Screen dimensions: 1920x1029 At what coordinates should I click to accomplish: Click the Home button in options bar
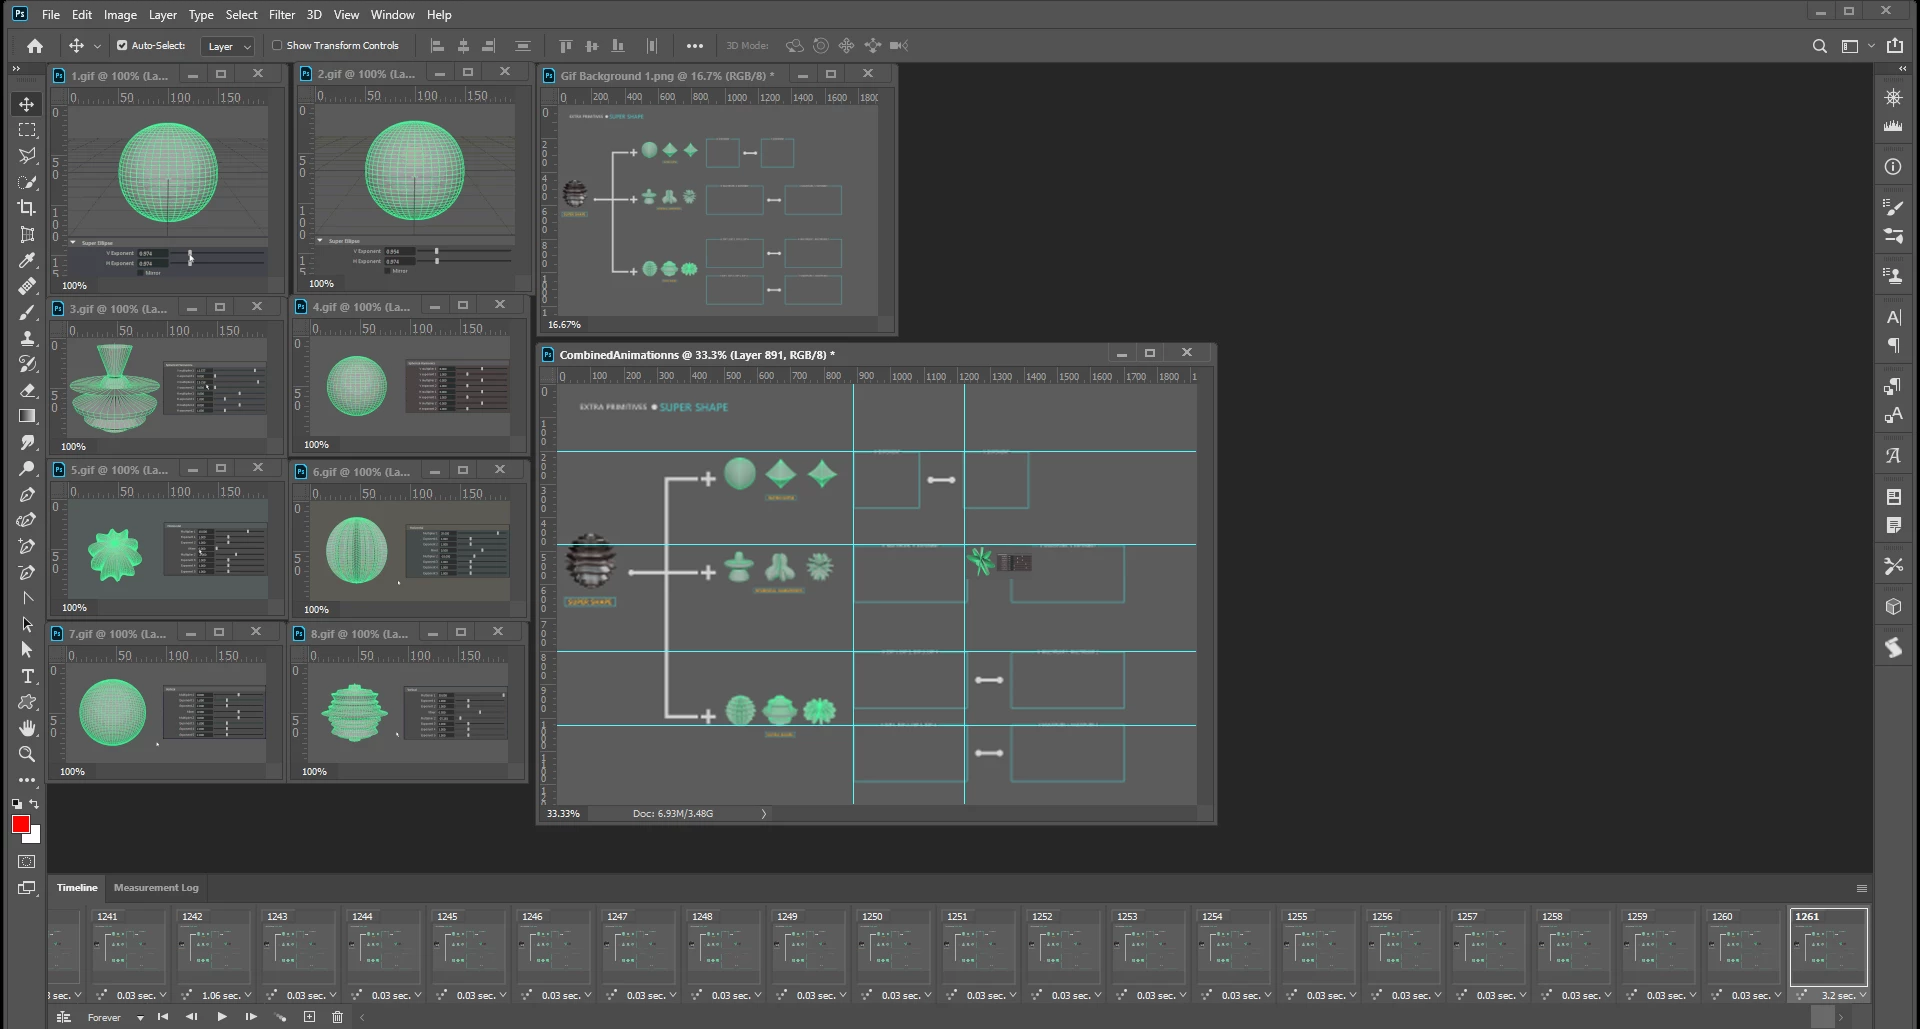click(x=35, y=46)
